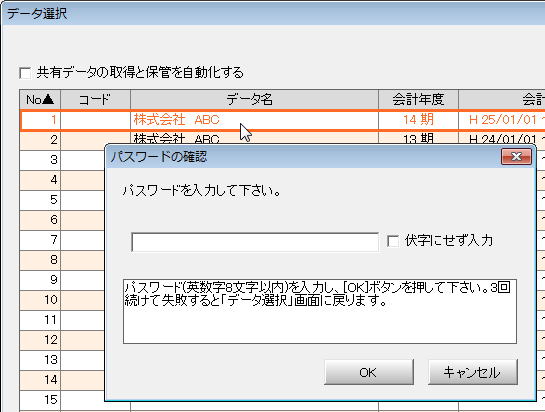Click the password input field

click(x=255, y=242)
